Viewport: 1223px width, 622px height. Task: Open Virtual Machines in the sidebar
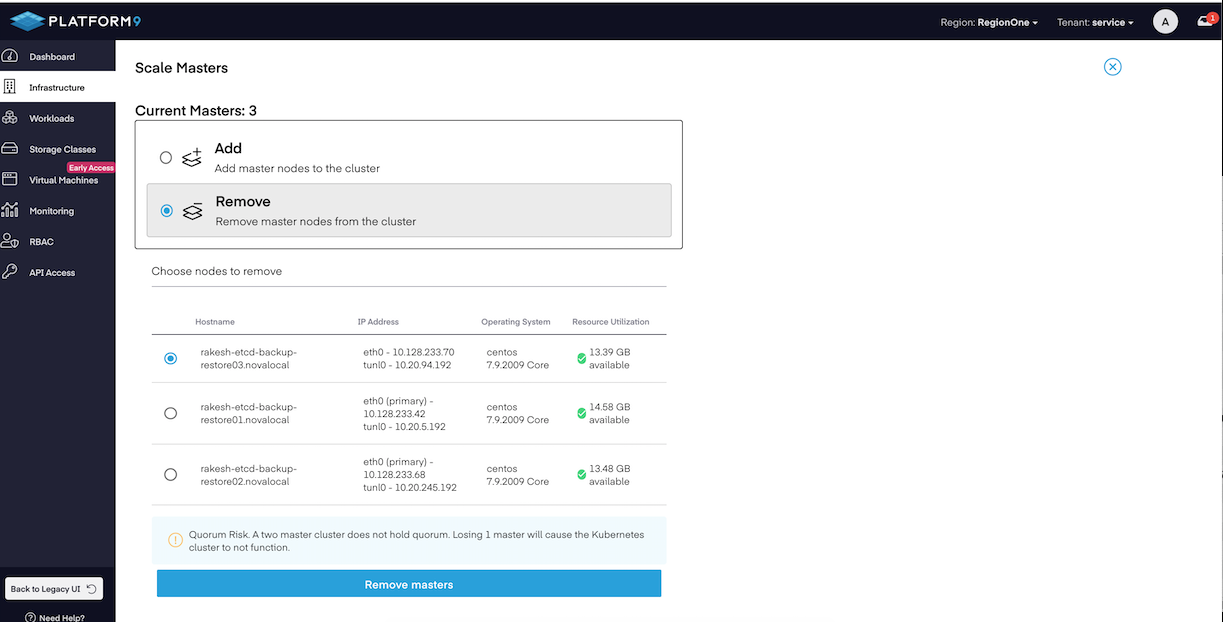pos(58,180)
